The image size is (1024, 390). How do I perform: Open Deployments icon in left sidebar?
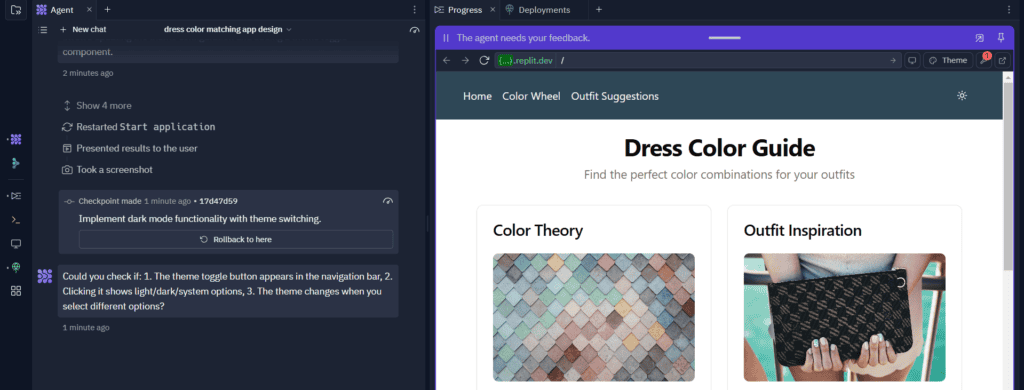point(16,267)
